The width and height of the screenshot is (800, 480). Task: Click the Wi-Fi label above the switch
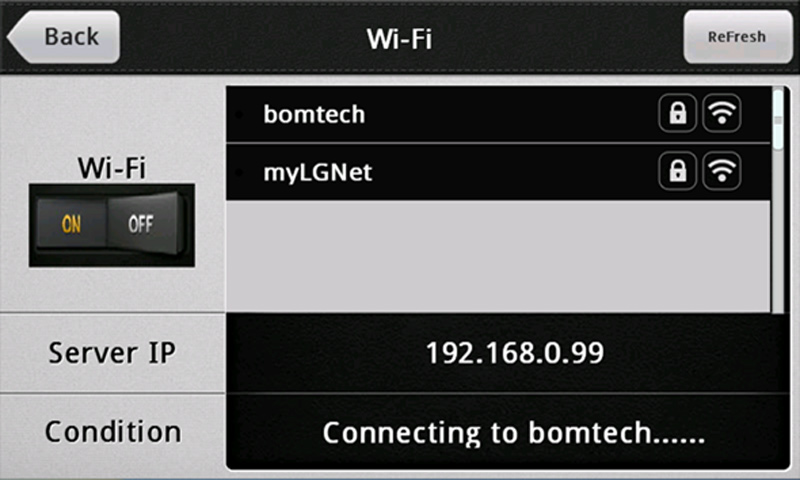click(112, 168)
